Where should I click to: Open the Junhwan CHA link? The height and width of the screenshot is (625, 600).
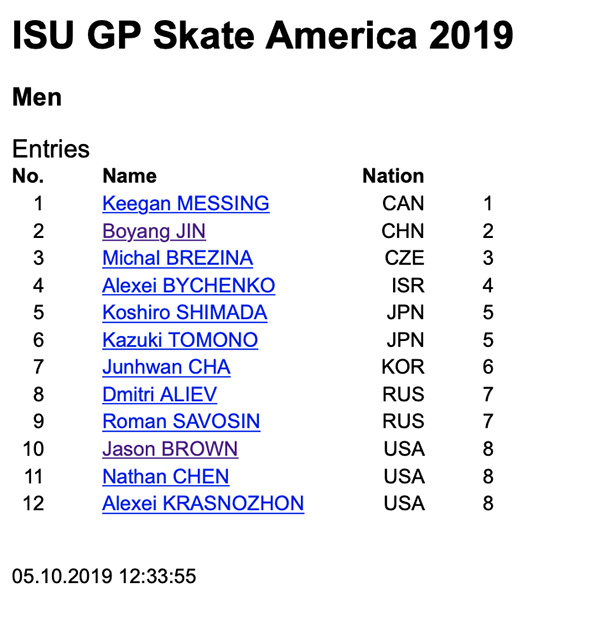(x=166, y=367)
